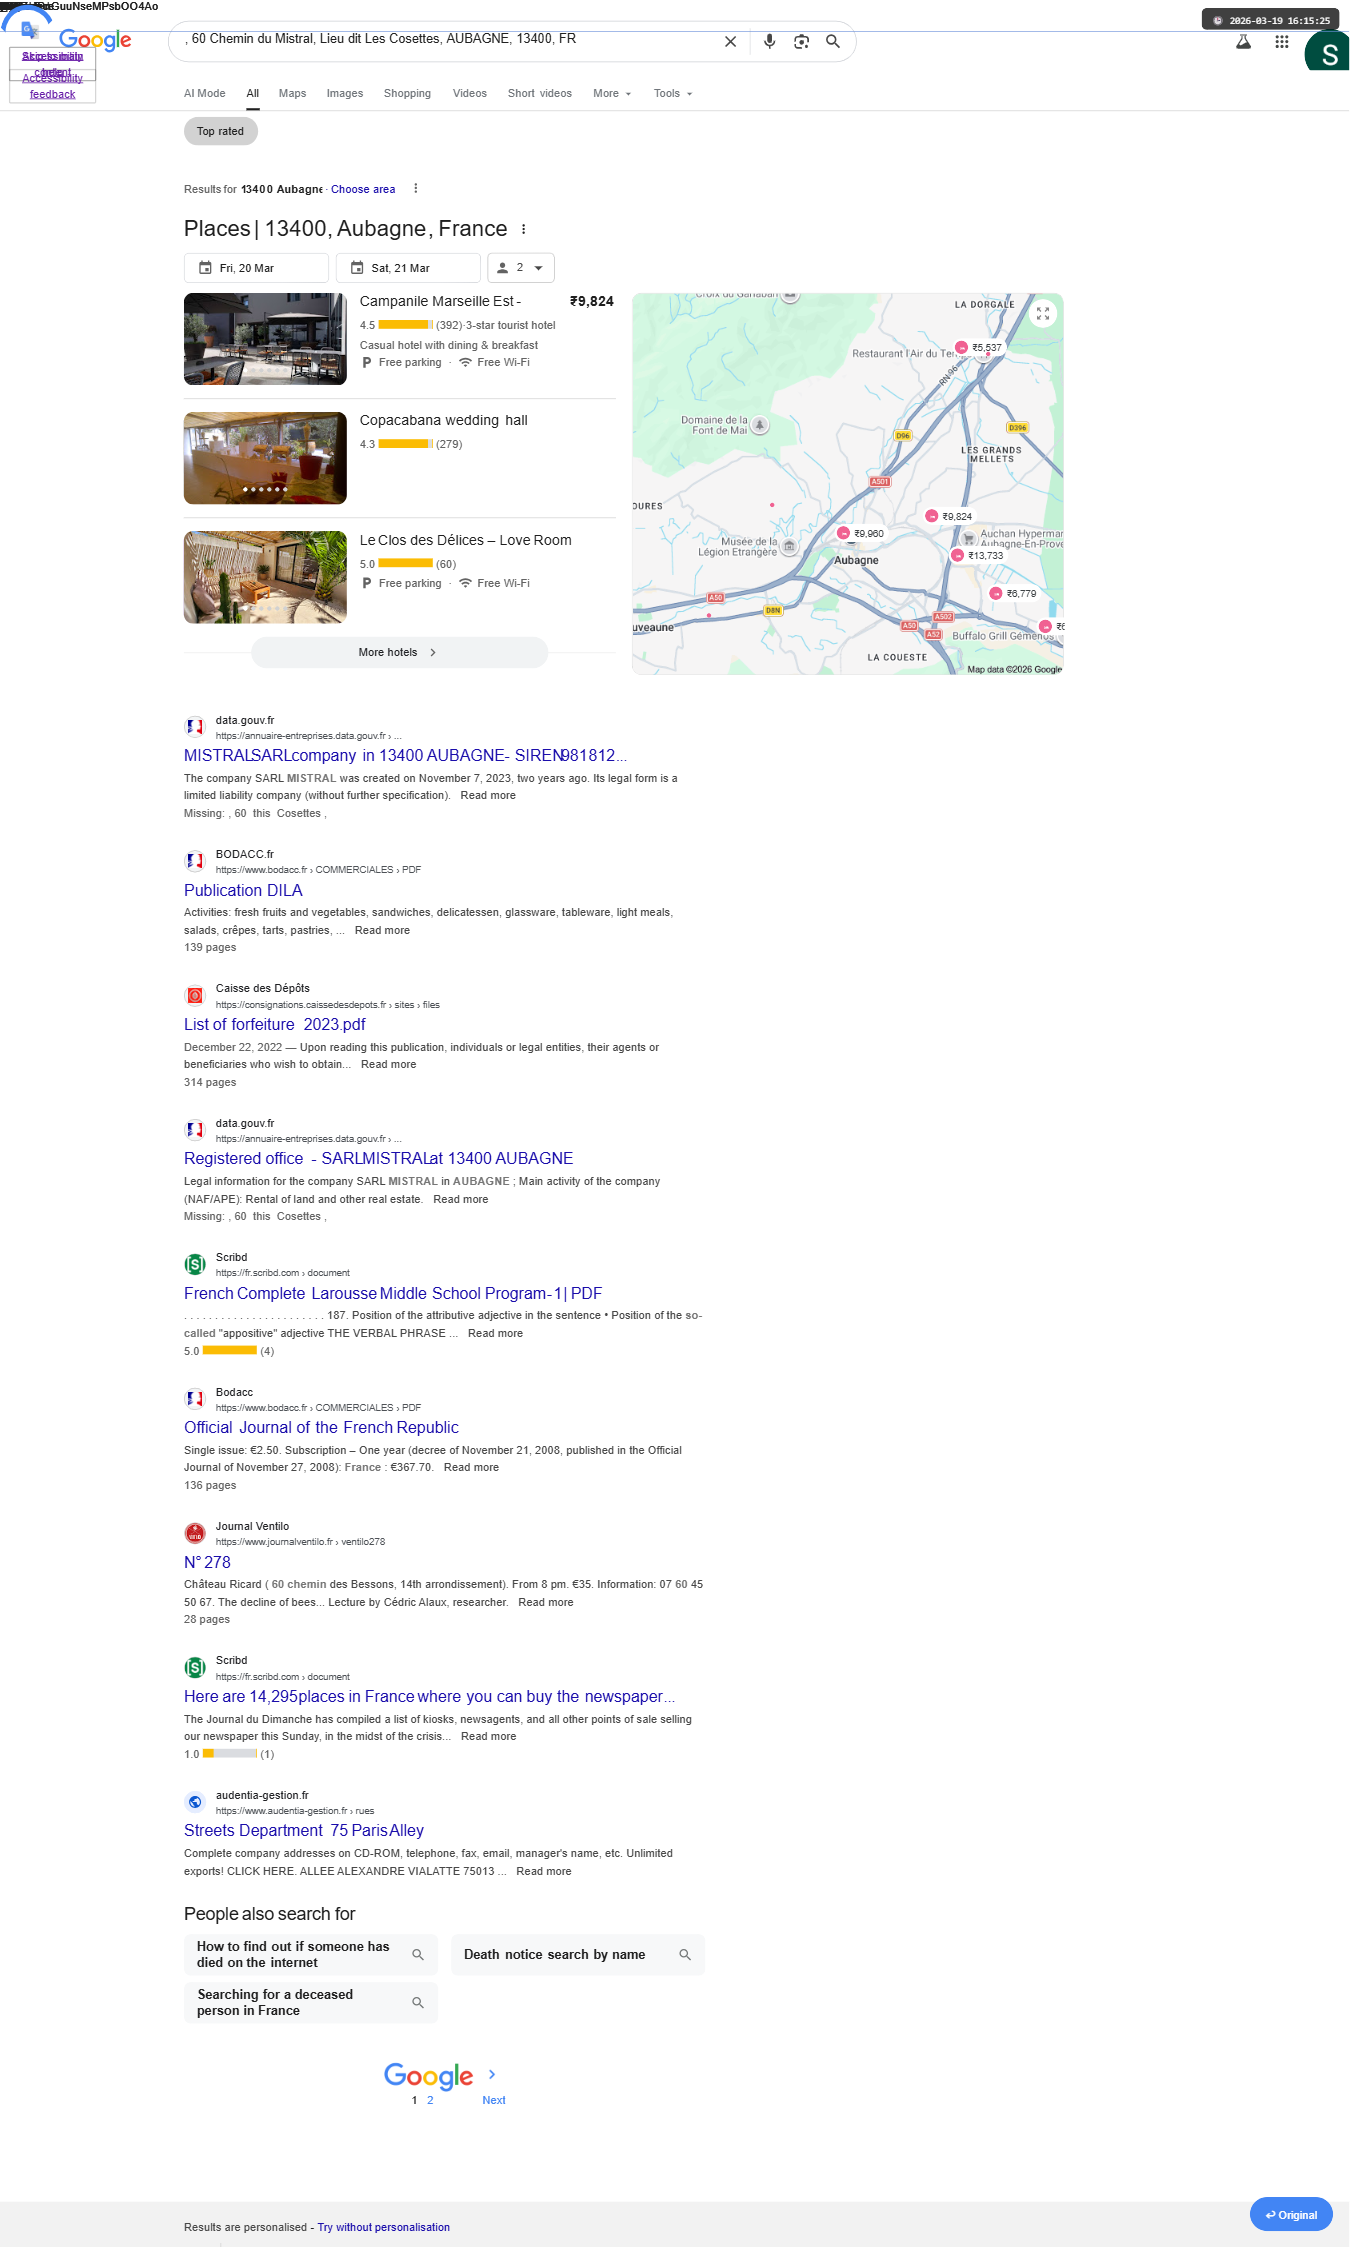Open Search Labs flask icon

(x=1243, y=42)
